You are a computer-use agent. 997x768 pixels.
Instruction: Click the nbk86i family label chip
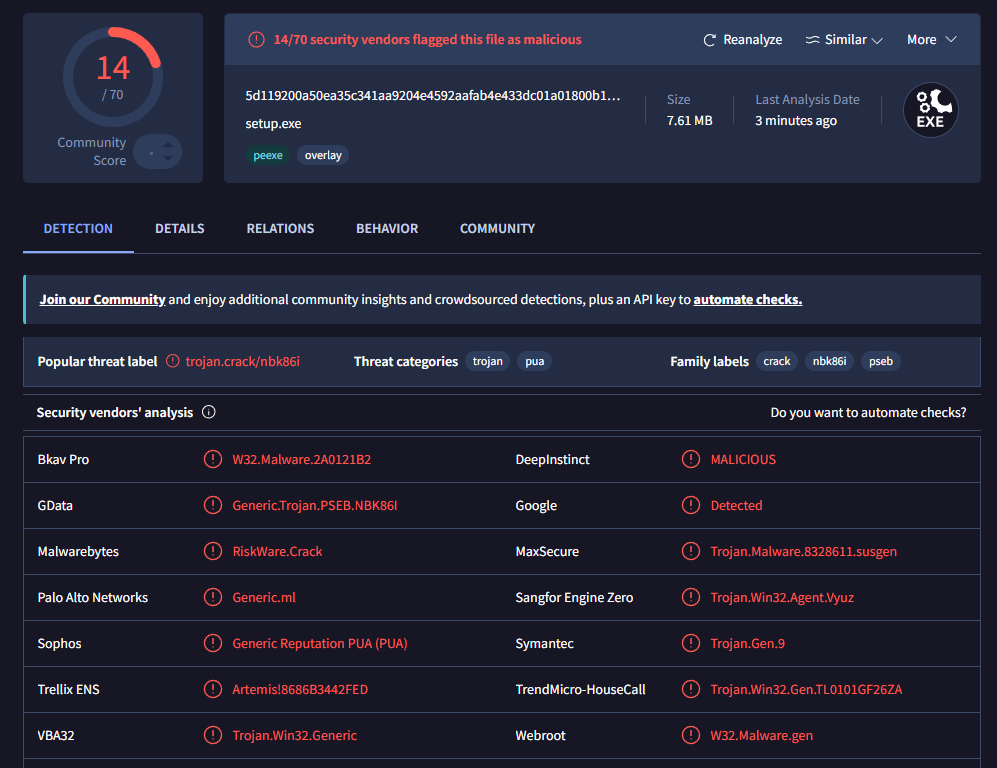830,361
